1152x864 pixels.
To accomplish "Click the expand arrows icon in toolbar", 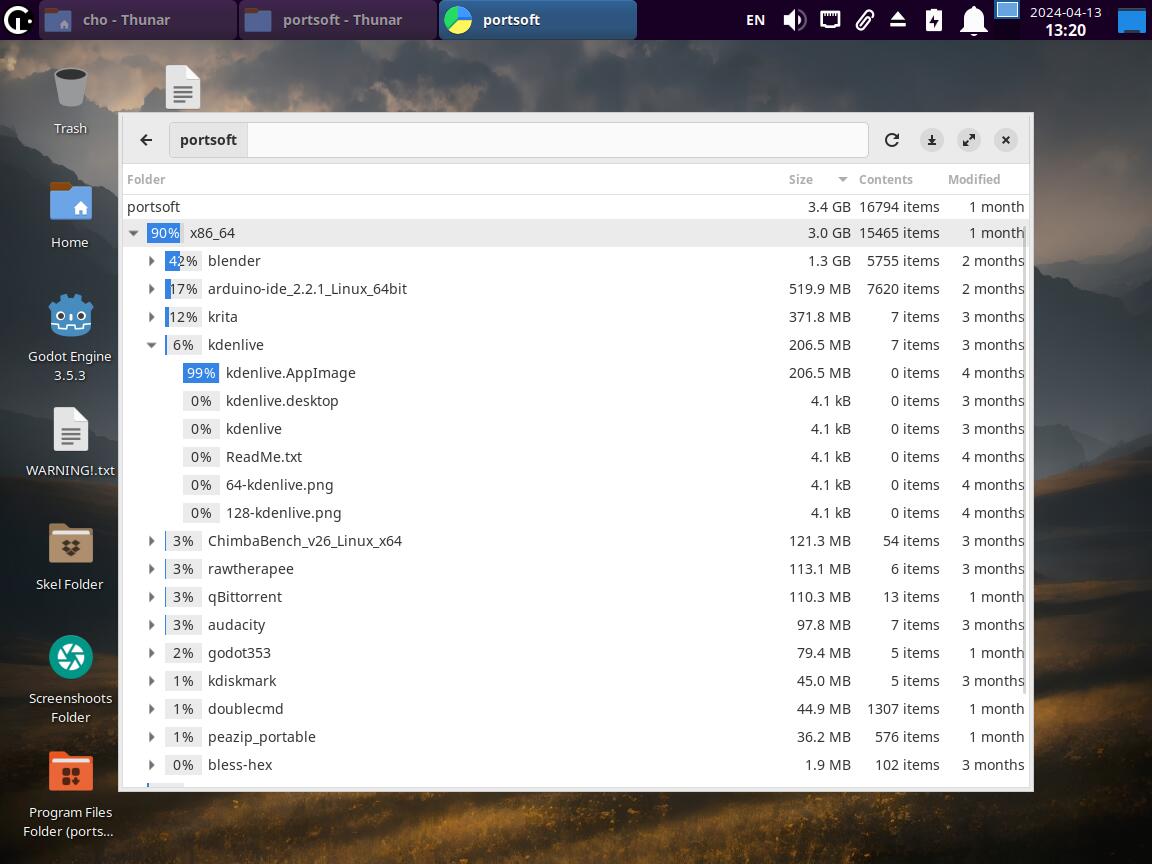I will coord(969,140).
